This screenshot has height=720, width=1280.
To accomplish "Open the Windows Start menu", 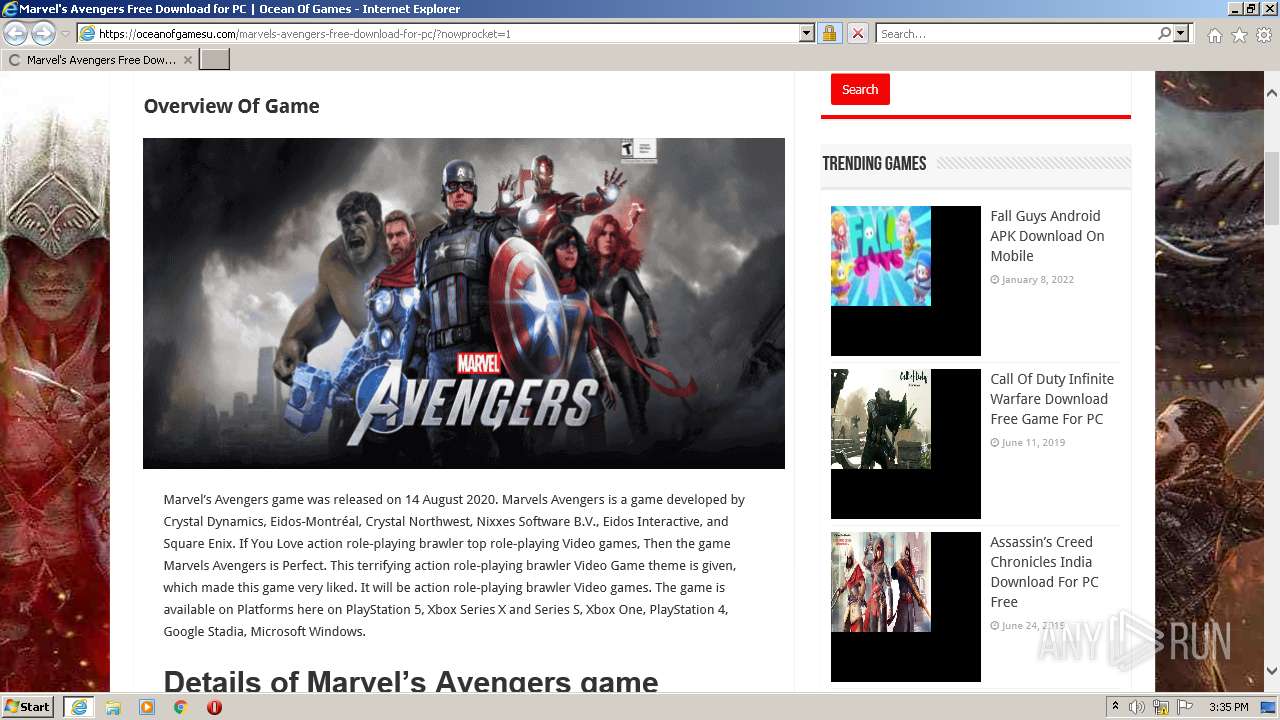I will pyautogui.click(x=28, y=707).
